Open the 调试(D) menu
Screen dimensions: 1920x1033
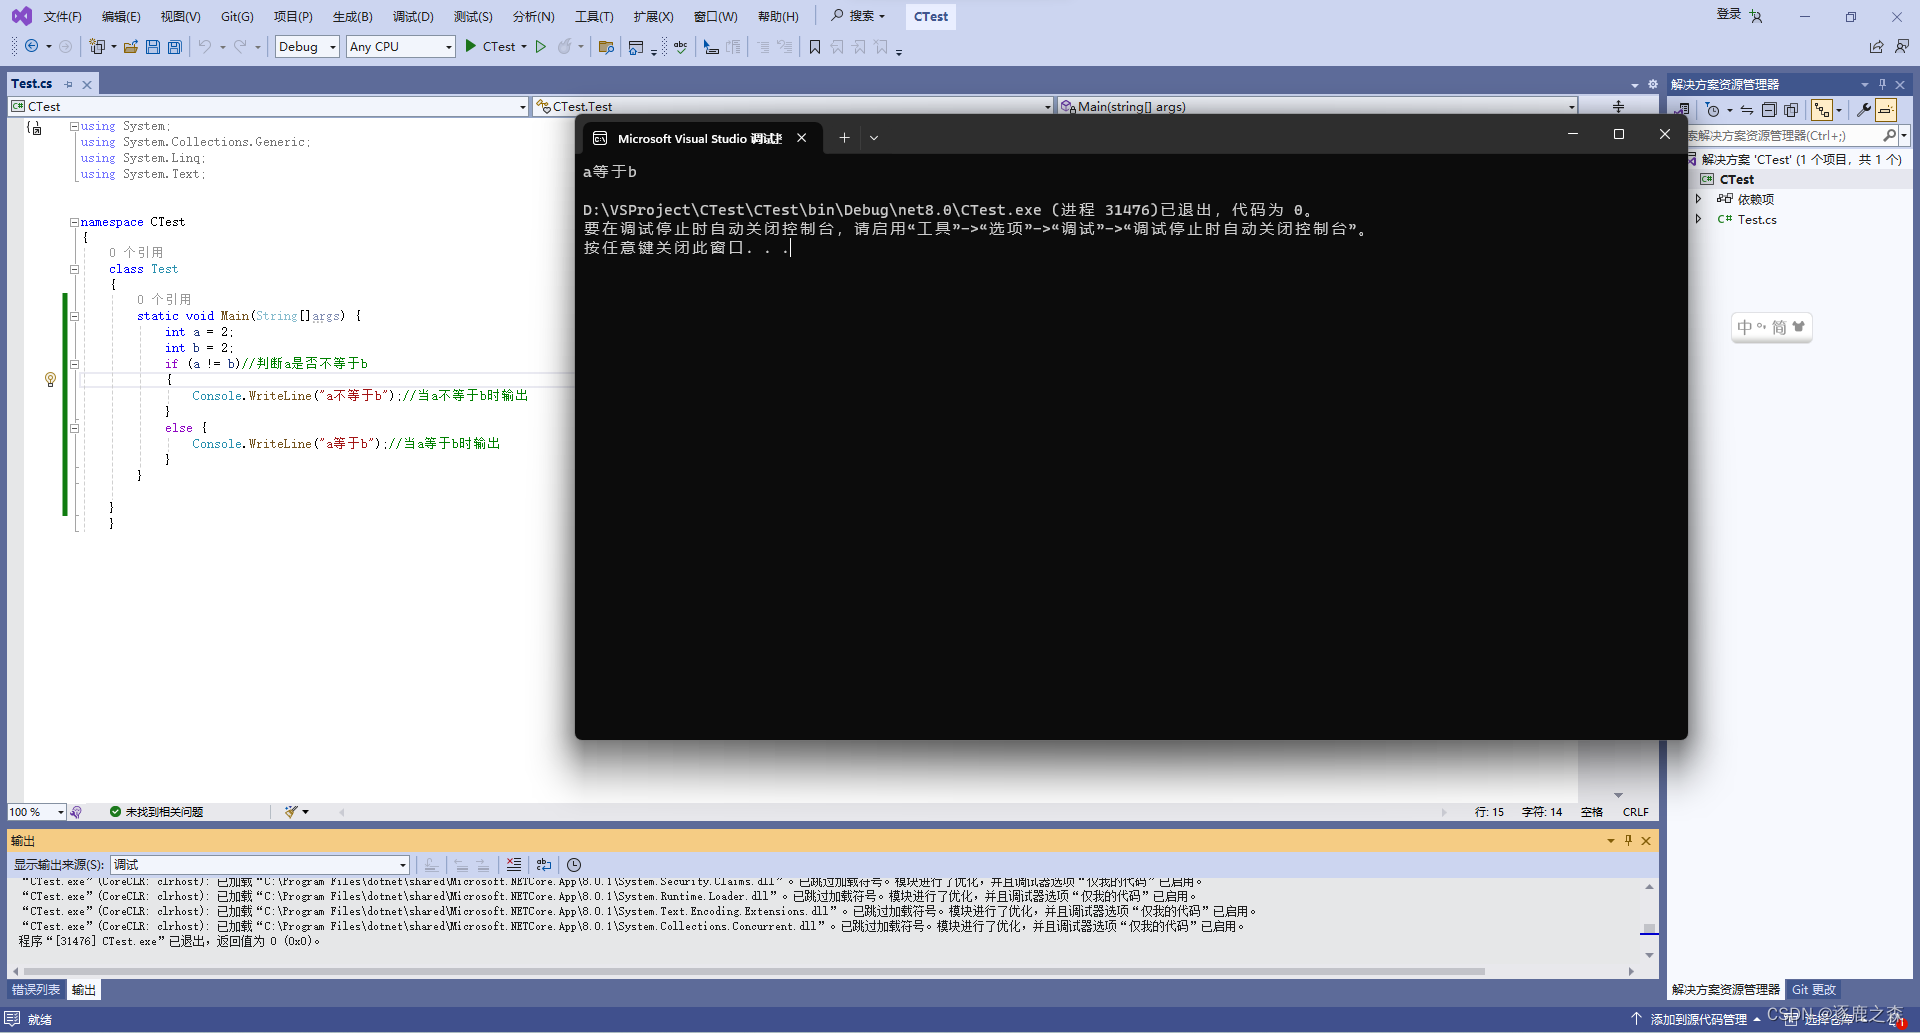tap(413, 16)
